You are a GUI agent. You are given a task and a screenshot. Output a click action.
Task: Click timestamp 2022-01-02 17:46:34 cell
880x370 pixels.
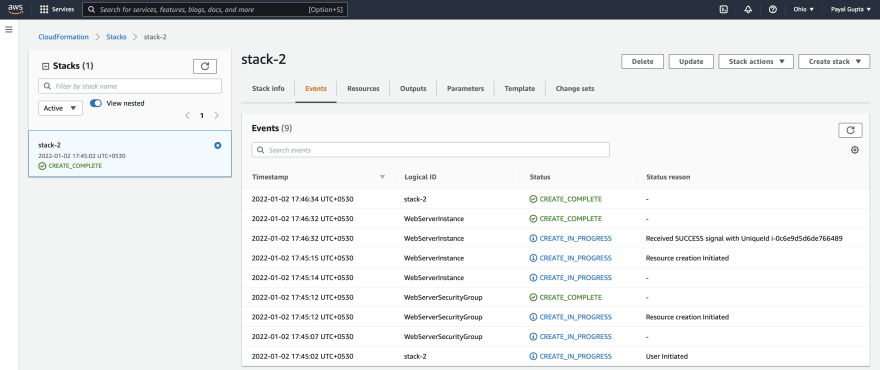pos(302,199)
